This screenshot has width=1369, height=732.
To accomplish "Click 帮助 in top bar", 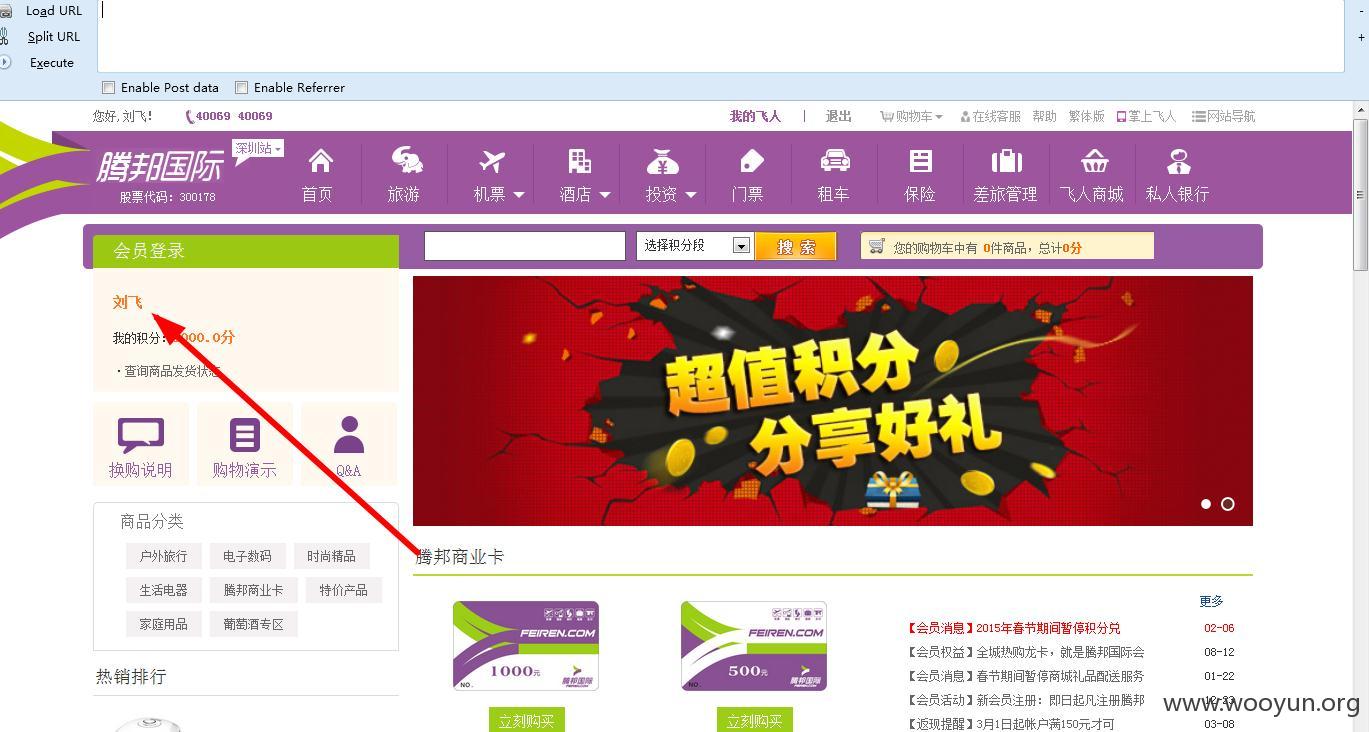I will click(1044, 116).
